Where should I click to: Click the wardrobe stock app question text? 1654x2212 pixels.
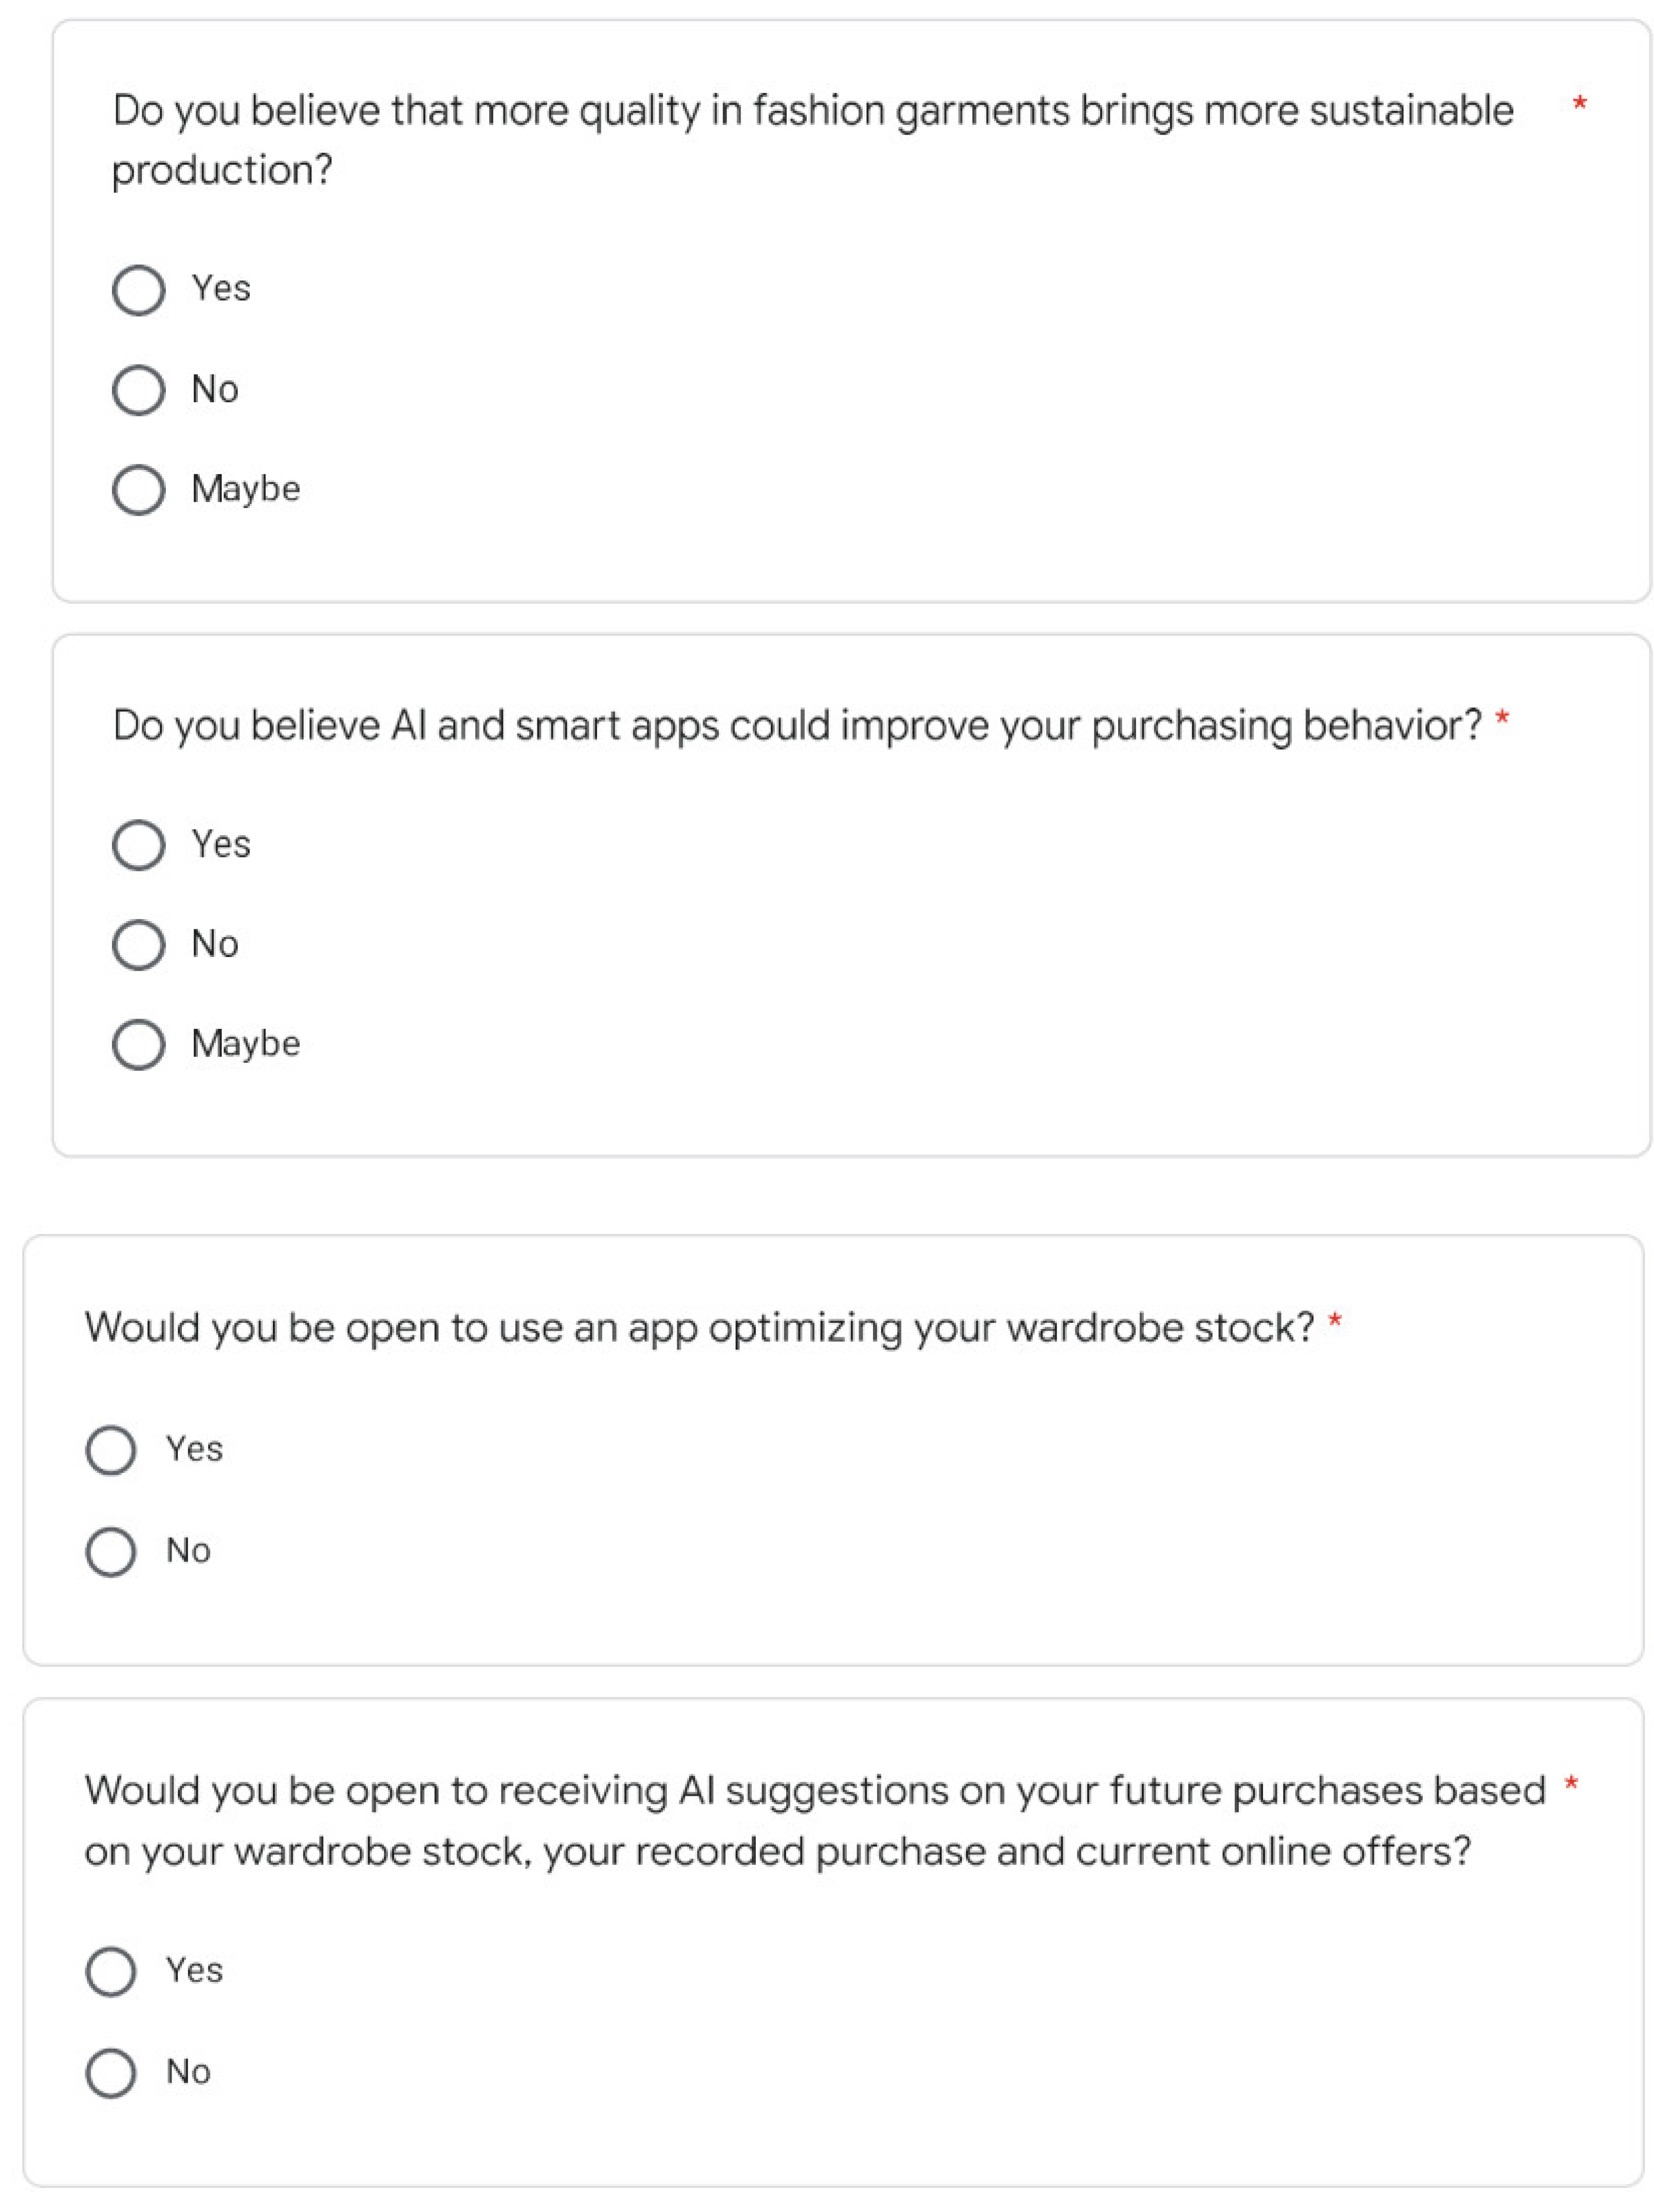(x=698, y=1328)
